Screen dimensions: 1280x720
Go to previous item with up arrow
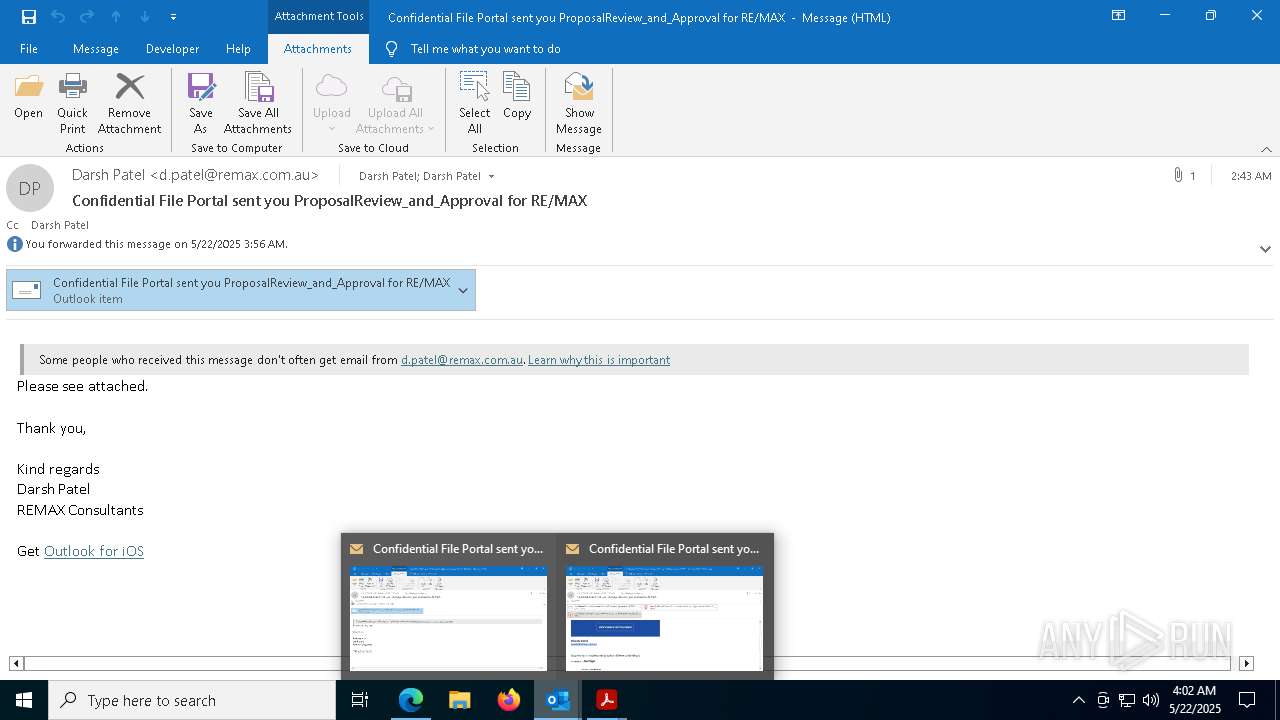[x=116, y=17]
